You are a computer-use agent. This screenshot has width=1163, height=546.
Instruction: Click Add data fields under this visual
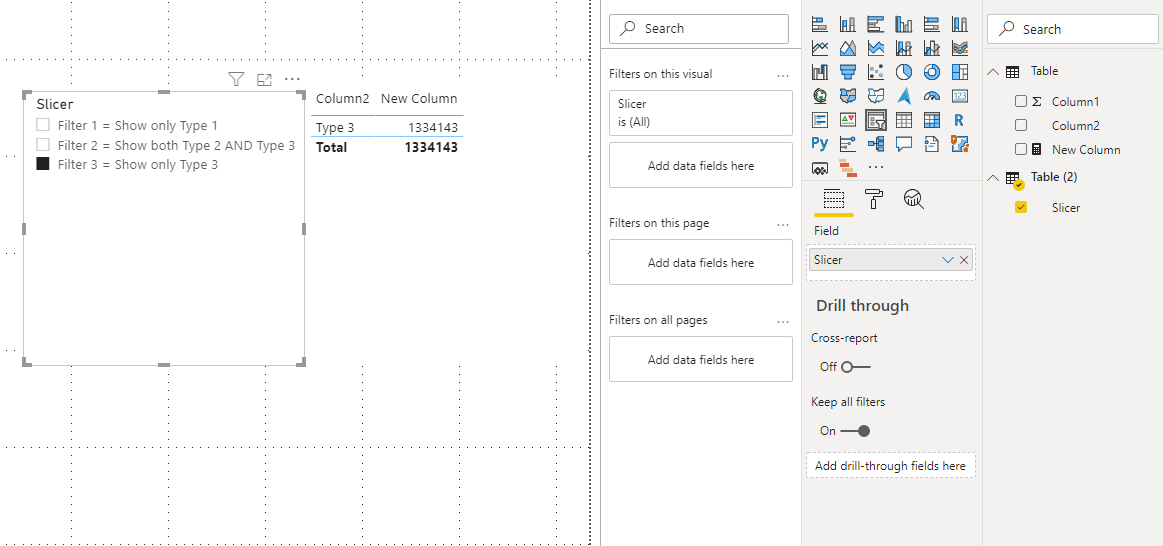[x=701, y=165]
